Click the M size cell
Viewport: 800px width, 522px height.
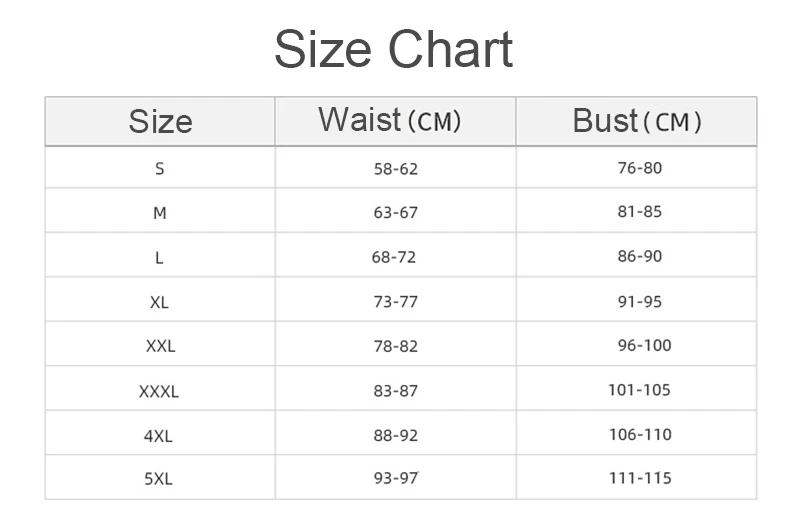160,213
